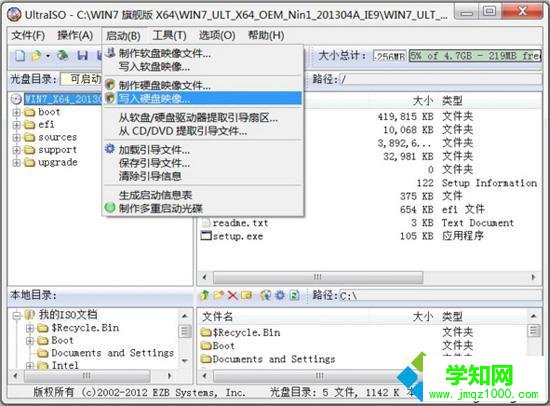Viewport: 550px width, 406px height.
Task: Click the green refresh icon in local toolbar
Action: 294,295
